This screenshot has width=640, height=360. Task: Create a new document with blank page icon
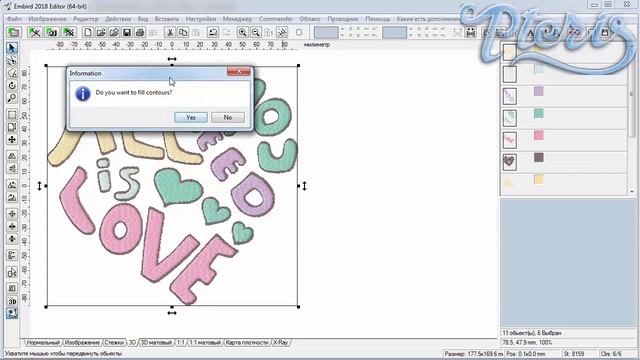pos(88,32)
